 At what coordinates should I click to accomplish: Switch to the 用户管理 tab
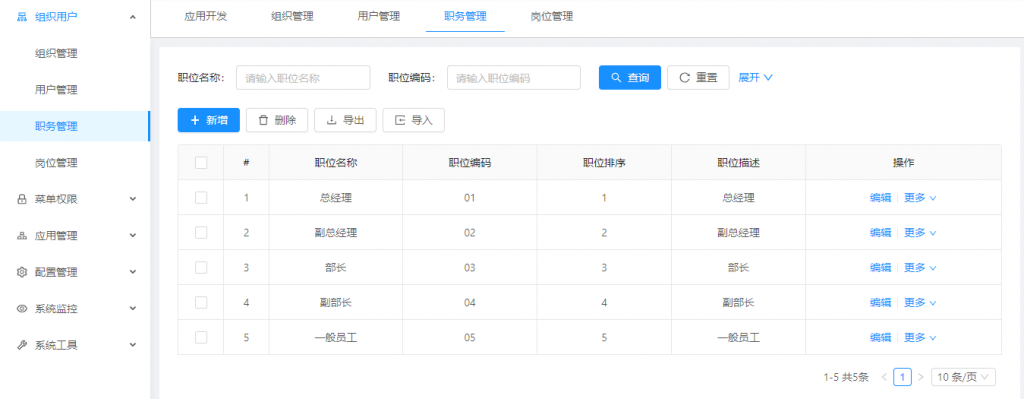[x=379, y=17]
